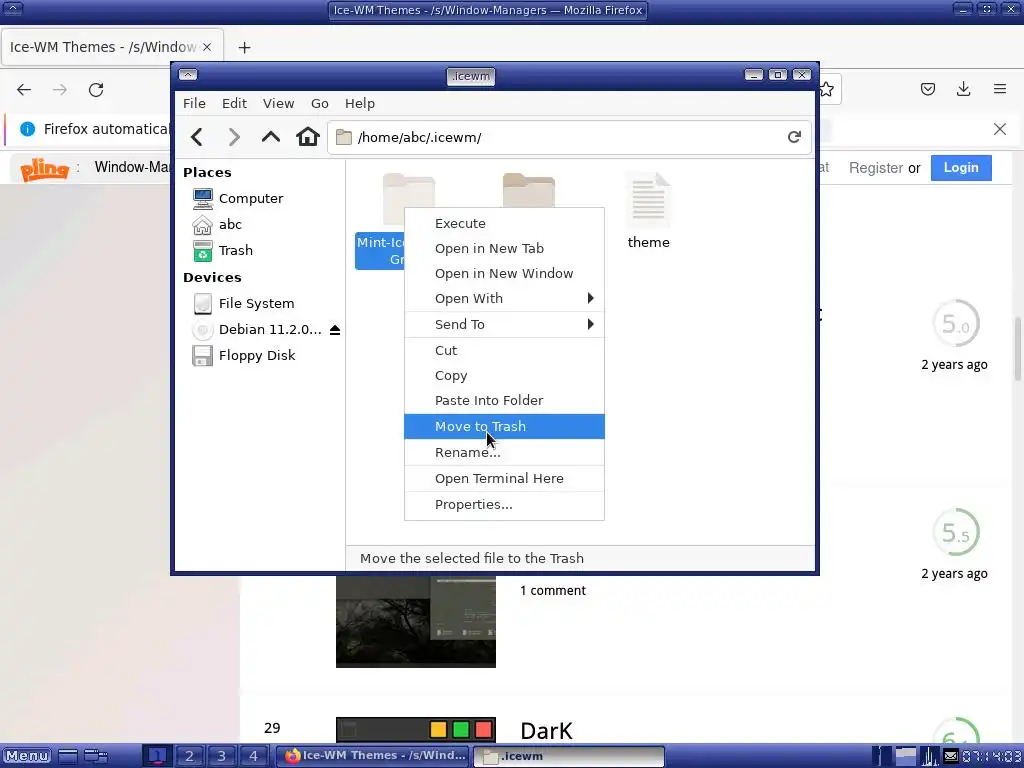Open Firefox Pocket button
Image resolution: width=1024 pixels, height=768 pixels.
(928, 89)
